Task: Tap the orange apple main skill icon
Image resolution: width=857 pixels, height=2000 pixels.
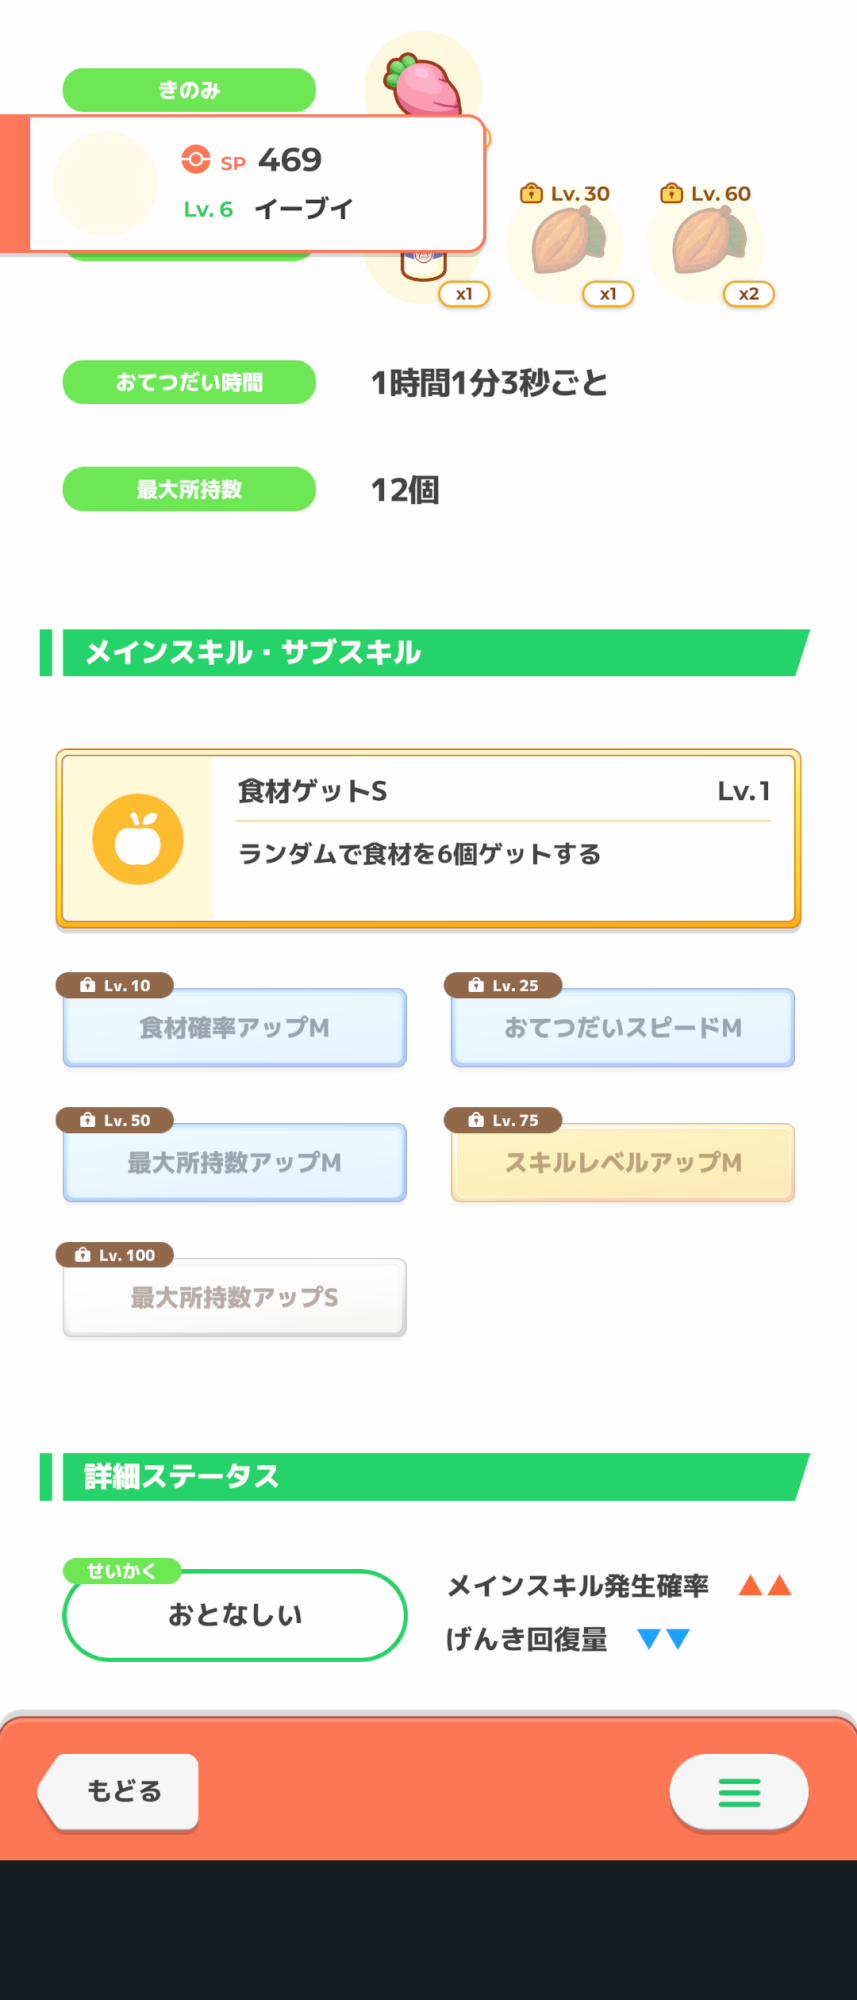Action: point(138,839)
